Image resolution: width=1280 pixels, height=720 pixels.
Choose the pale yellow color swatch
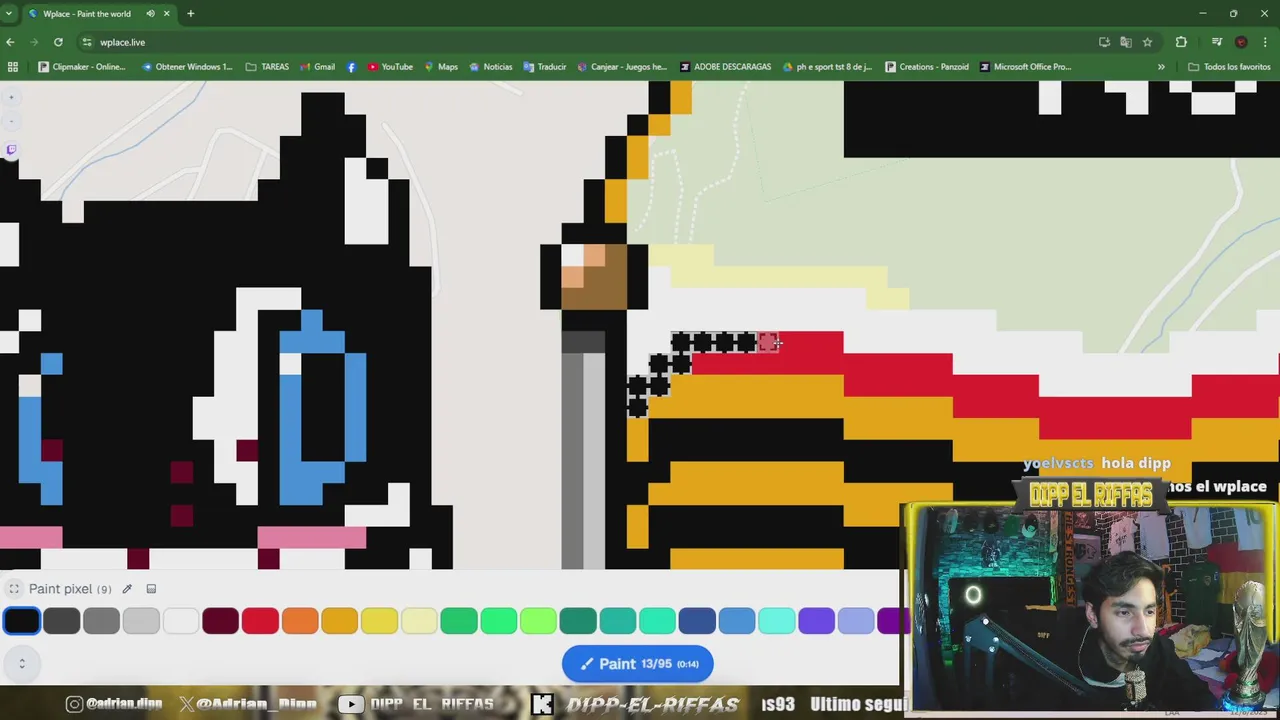(419, 621)
